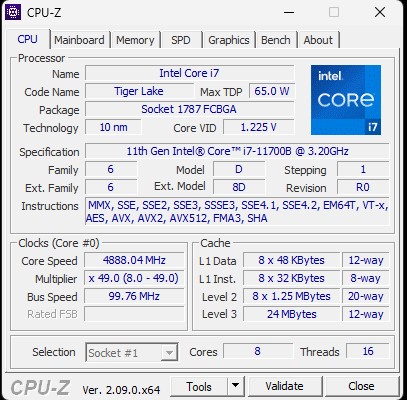Switch to the Mainboard tab
407x400 pixels.
point(79,40)
